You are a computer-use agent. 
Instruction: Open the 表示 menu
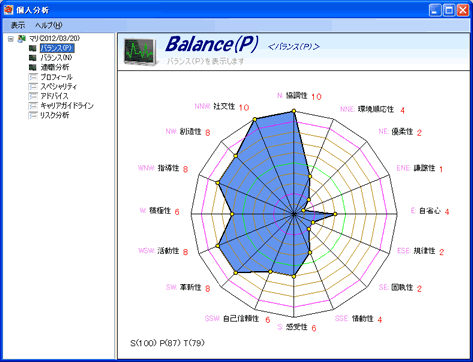point(18,25)
